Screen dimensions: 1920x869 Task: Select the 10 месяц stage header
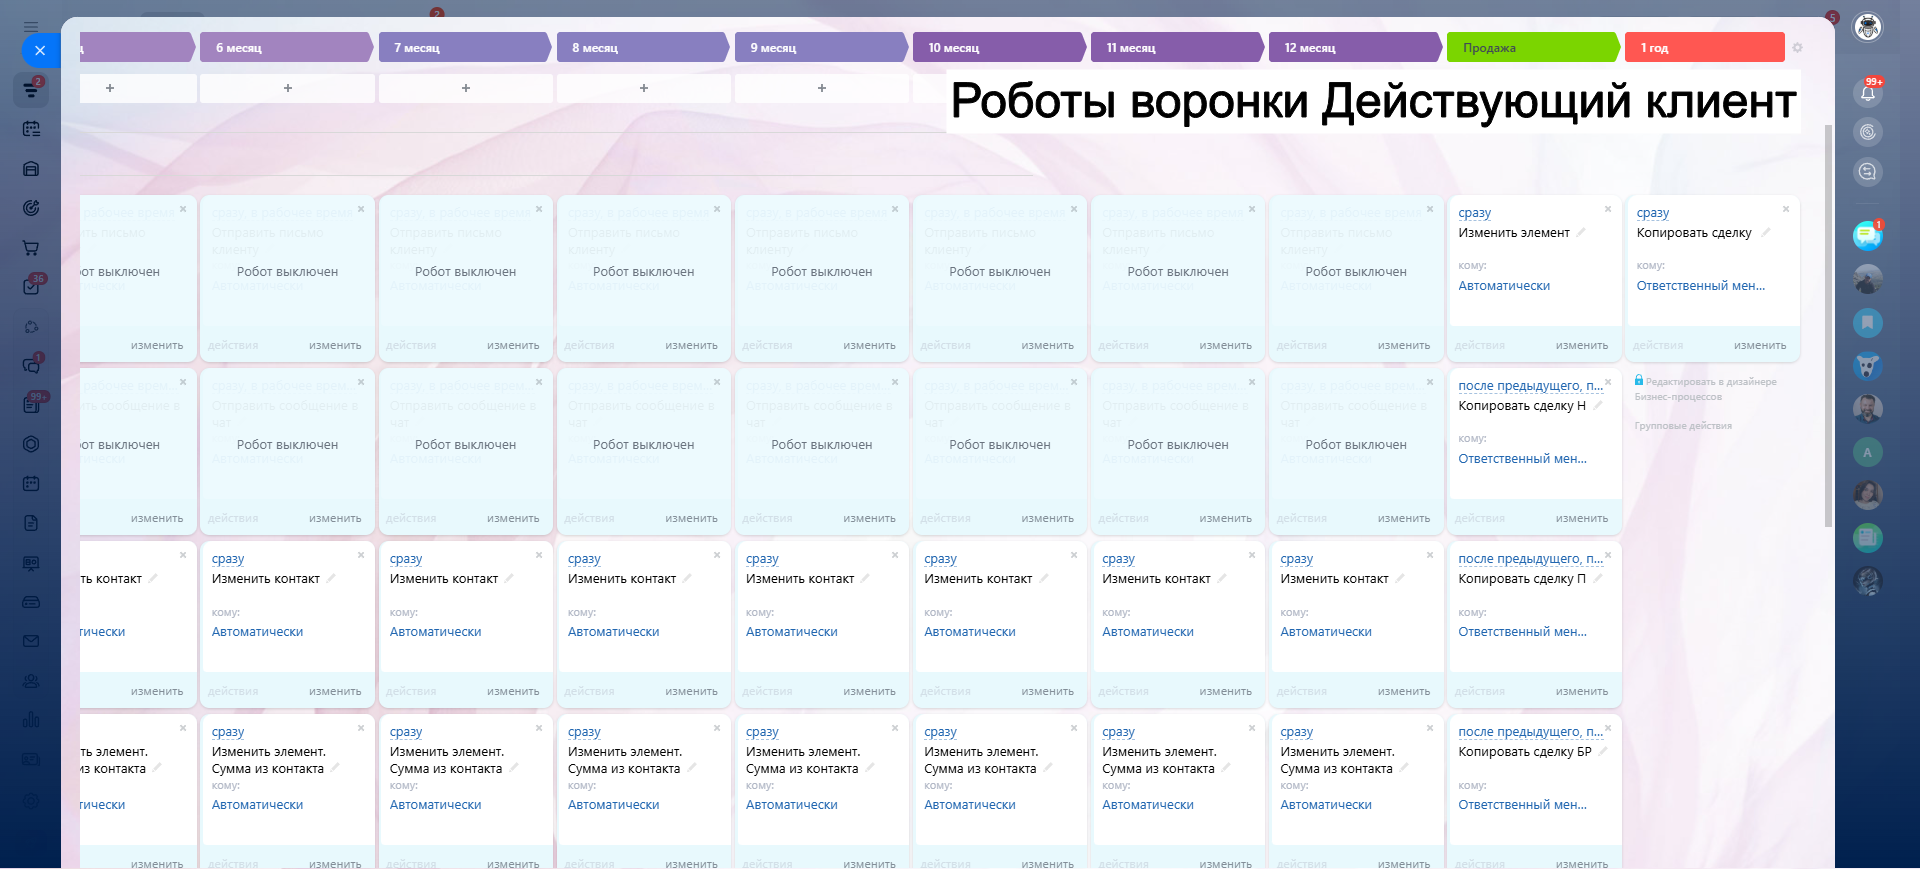pos(997,48)
